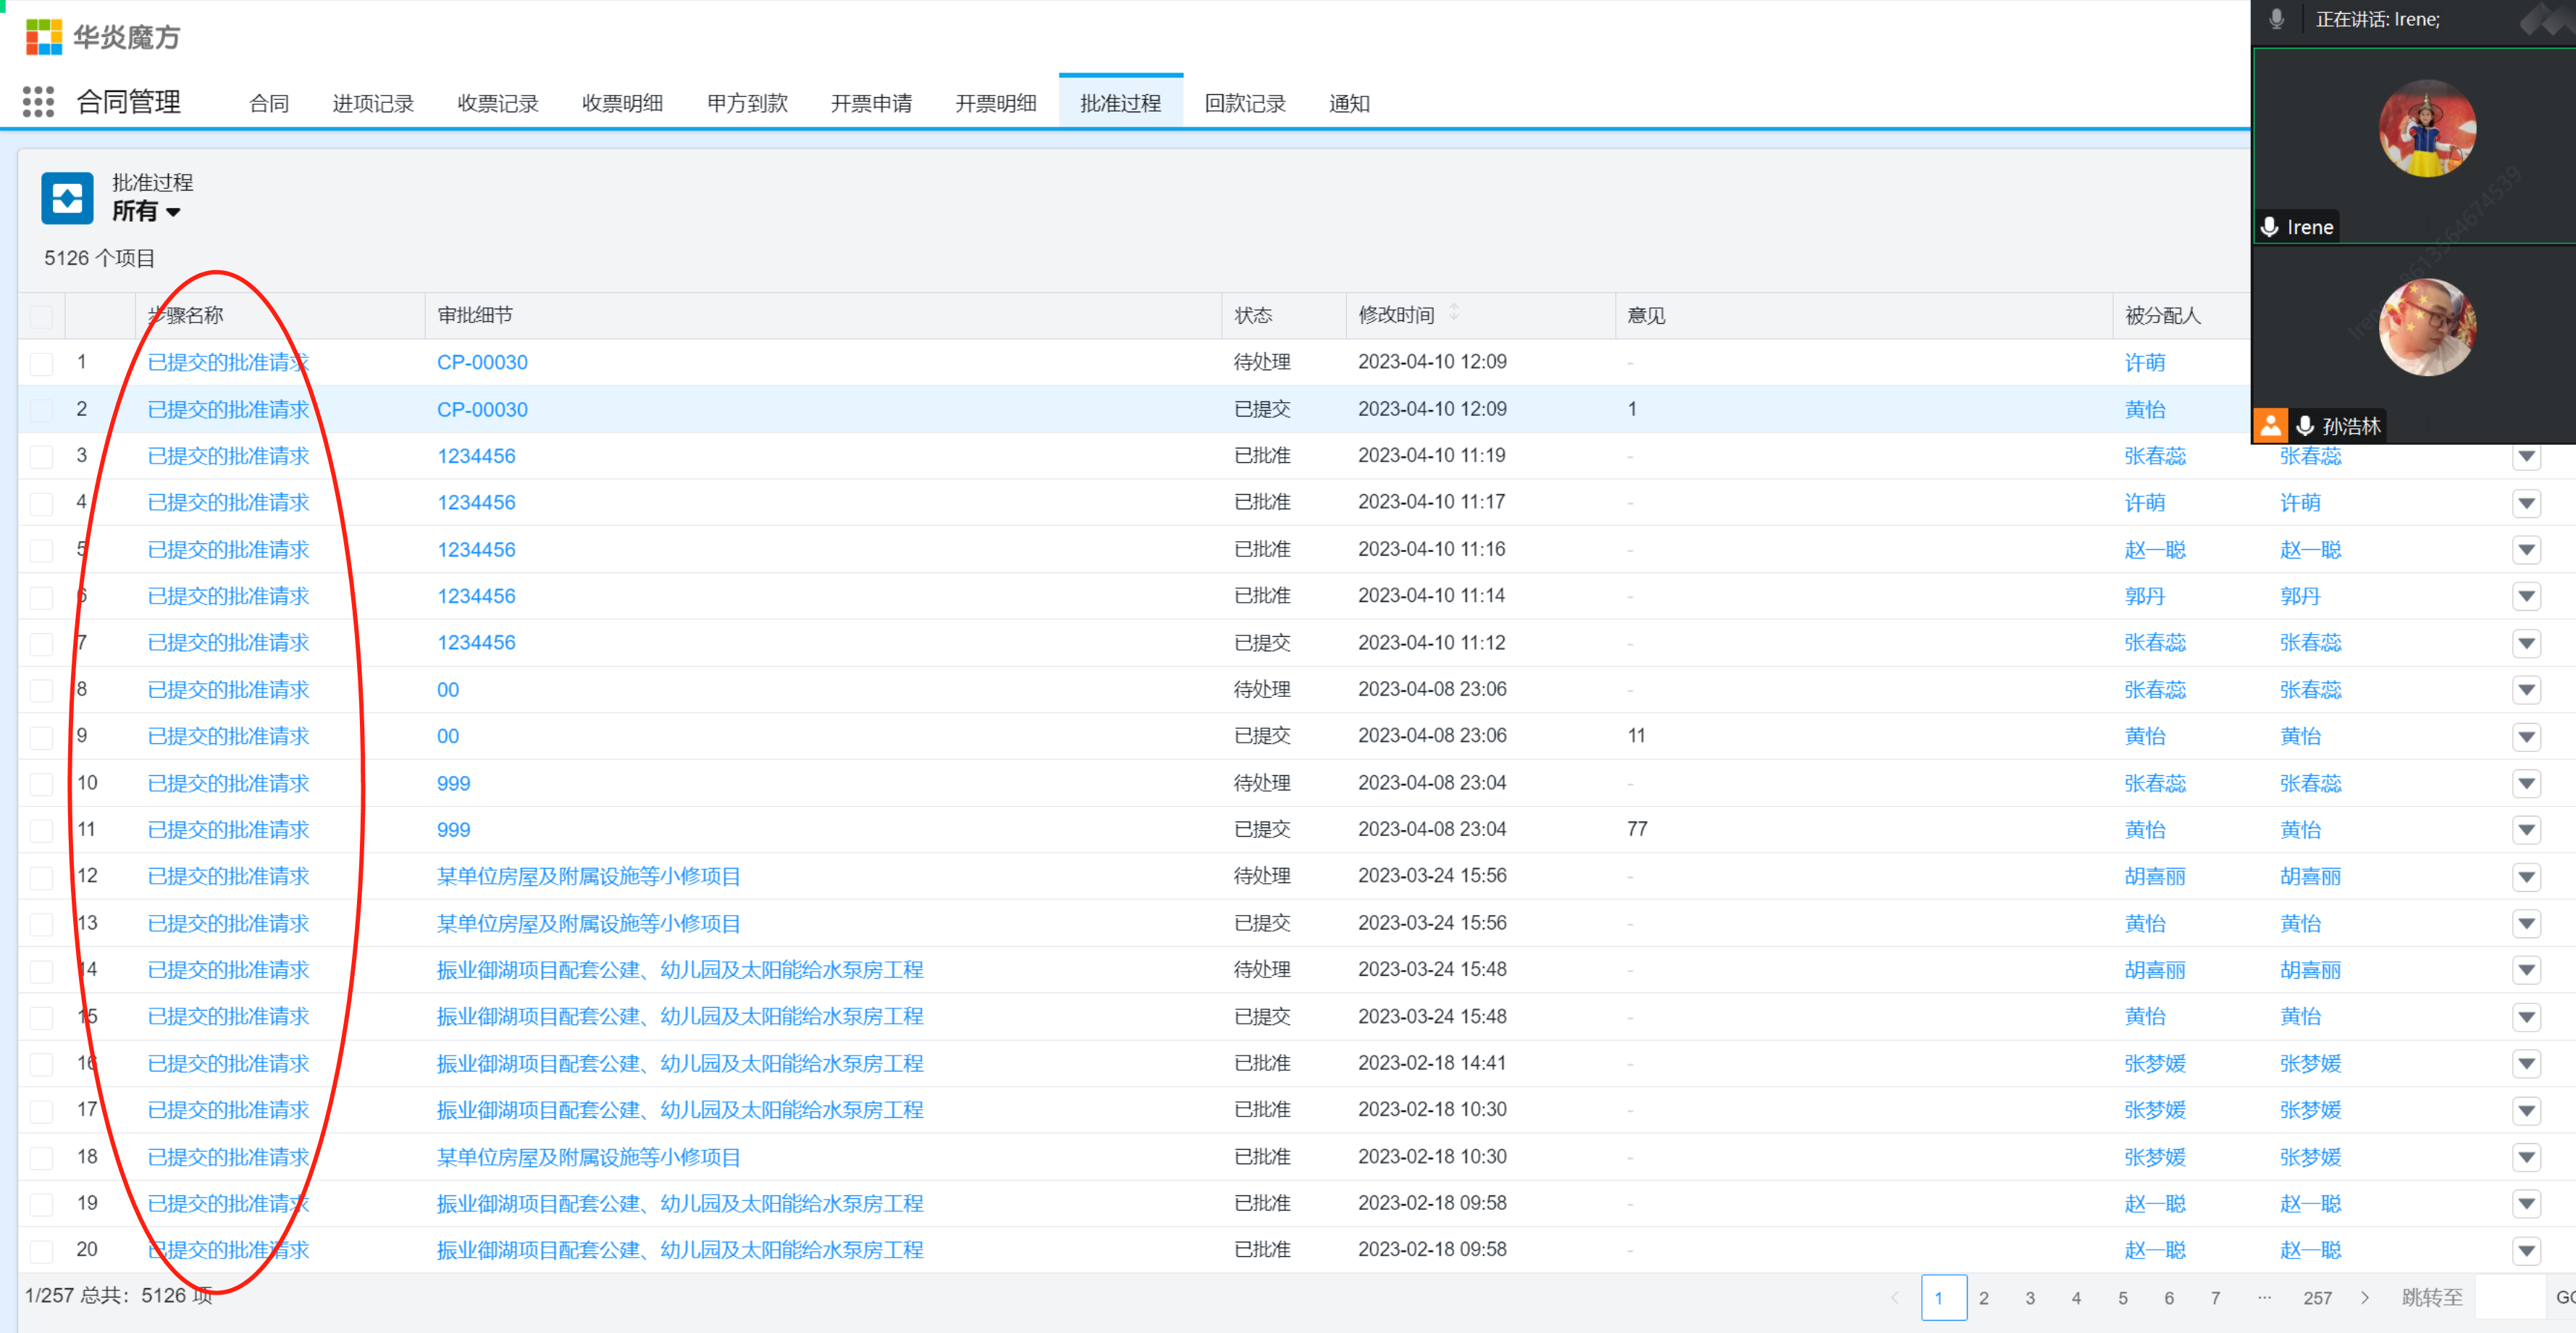Click 孙浩林's microphone icon
The image size is (2576, 1333).
point(2304,425)
